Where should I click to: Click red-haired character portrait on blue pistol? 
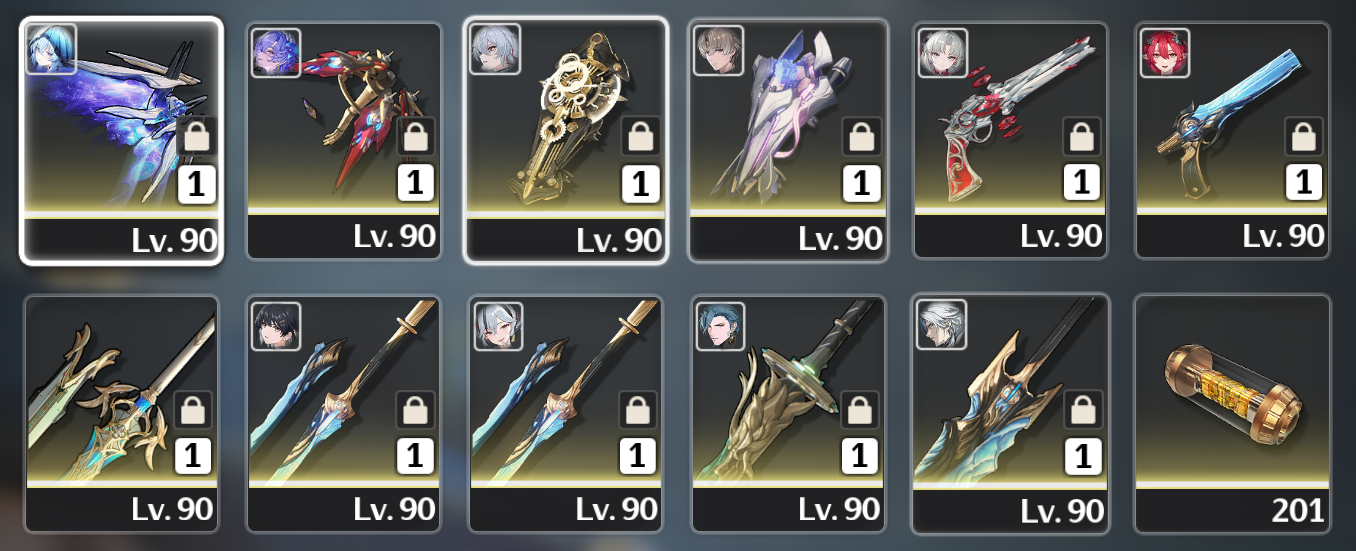tap(1164, 52)
